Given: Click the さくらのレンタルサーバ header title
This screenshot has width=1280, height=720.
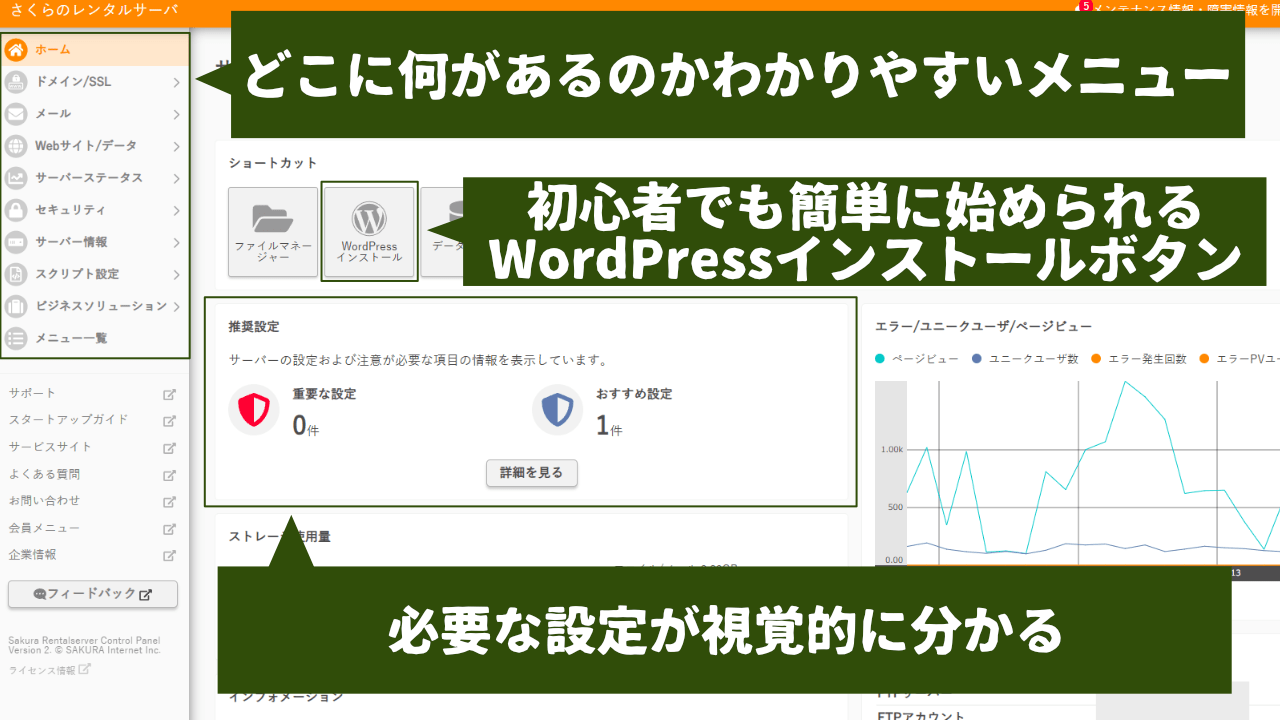Looking at the screenshot, I should [x=94, y=10].
